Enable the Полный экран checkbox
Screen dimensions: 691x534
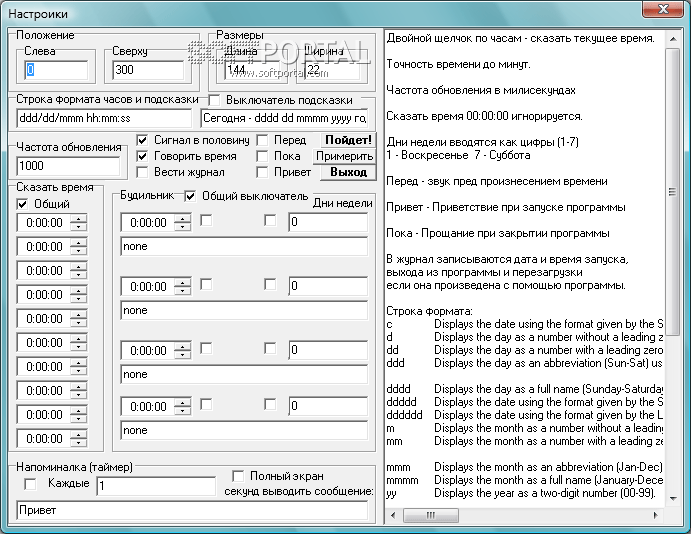[238, 476]
